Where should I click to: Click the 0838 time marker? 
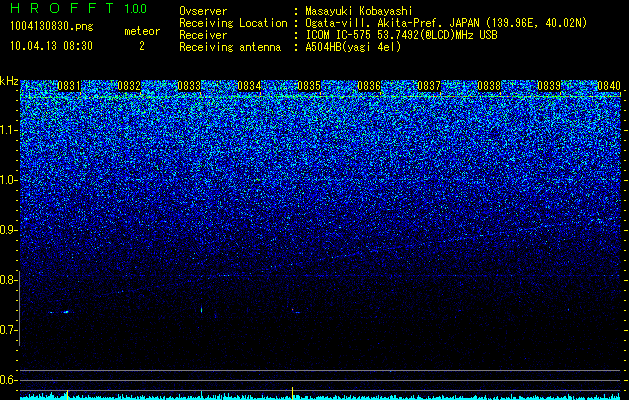pyautogui.click(x=489, y=86)
